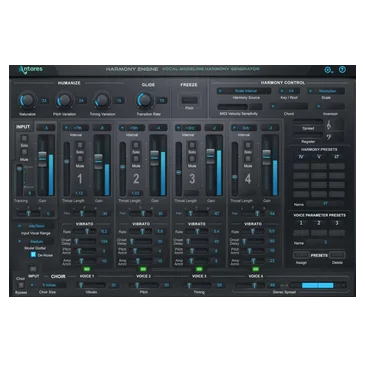365x365 pixels.
Task: Toggle the Freeze Pitch button
Action: click(x=189, y=100)
